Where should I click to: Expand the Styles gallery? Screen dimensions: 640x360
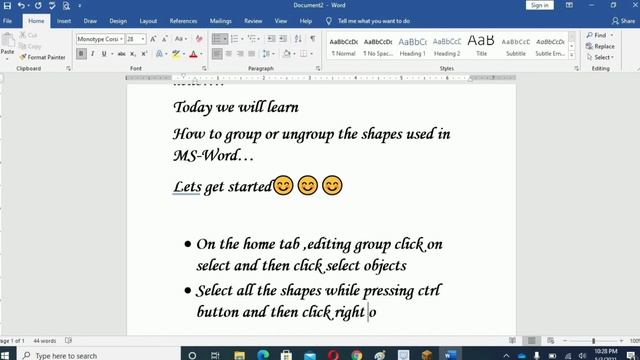(572, 55)
